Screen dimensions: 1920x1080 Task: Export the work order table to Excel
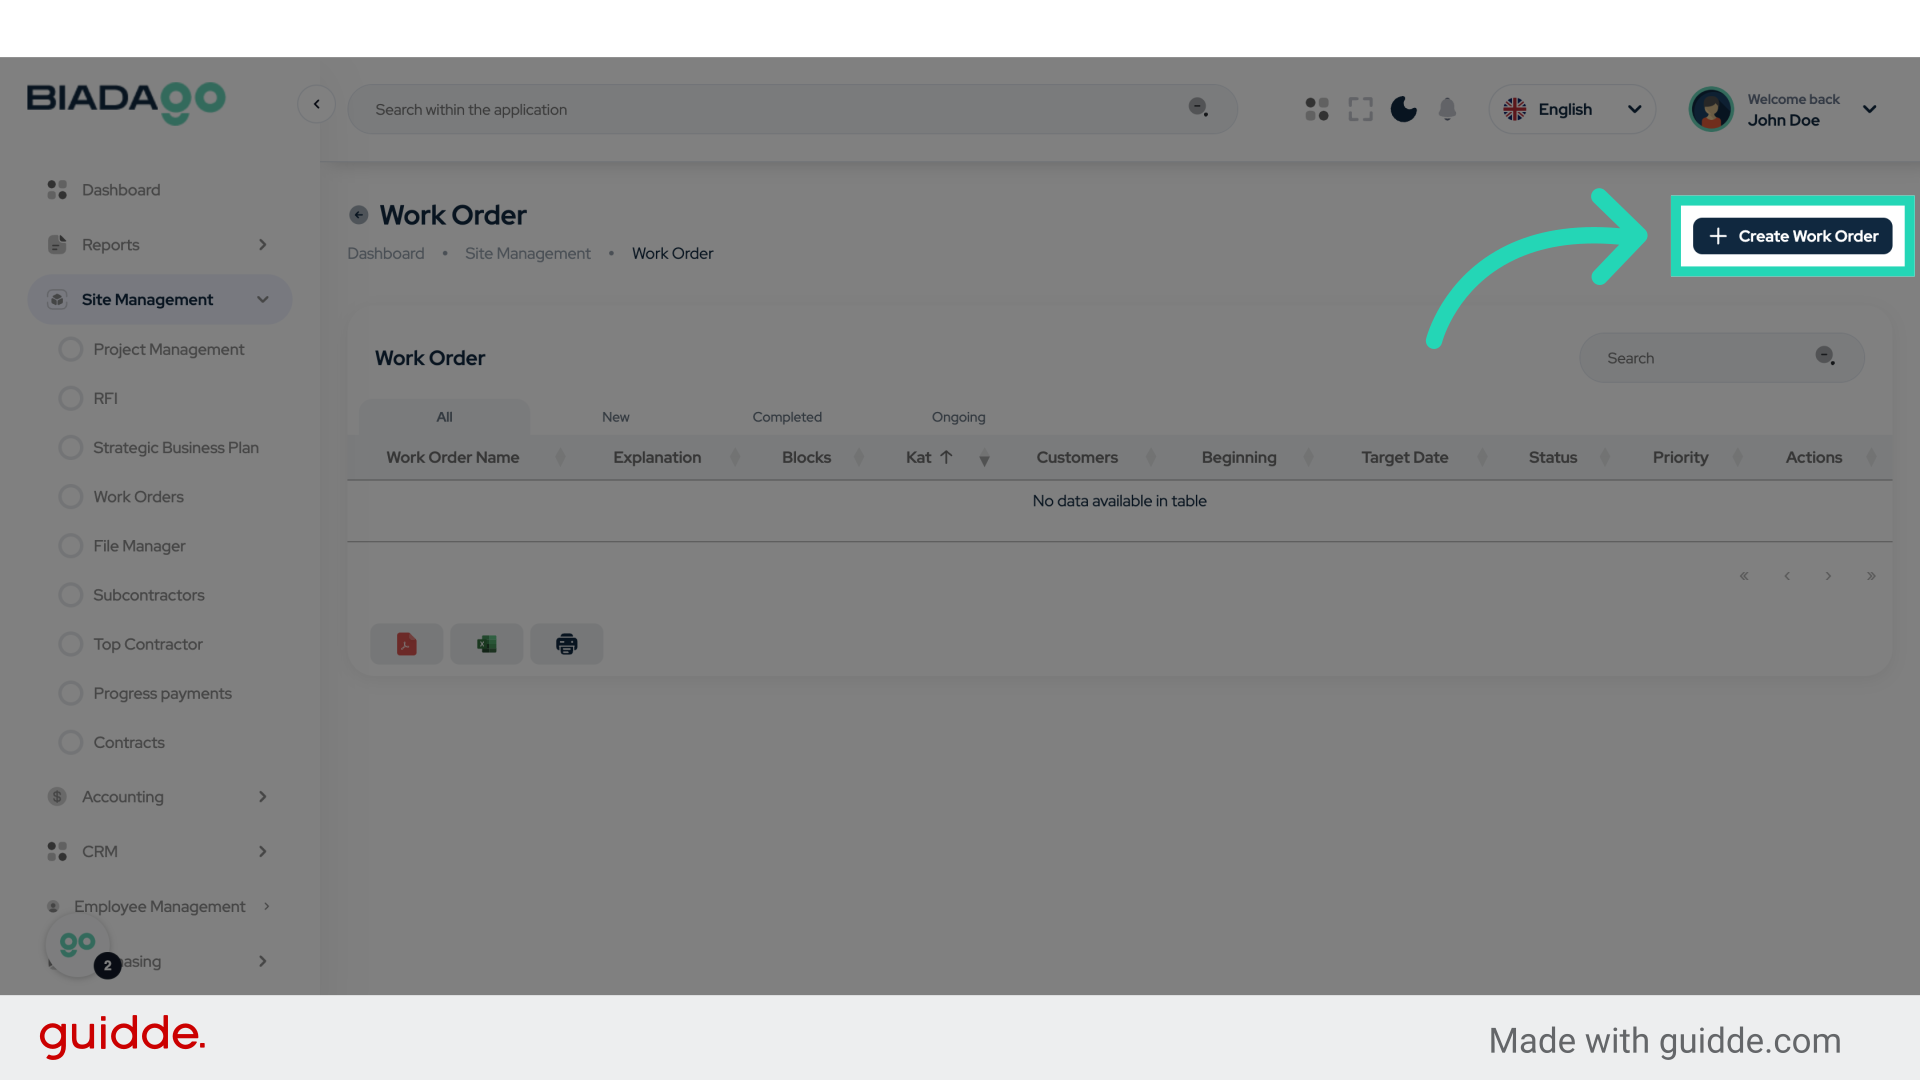486,644
